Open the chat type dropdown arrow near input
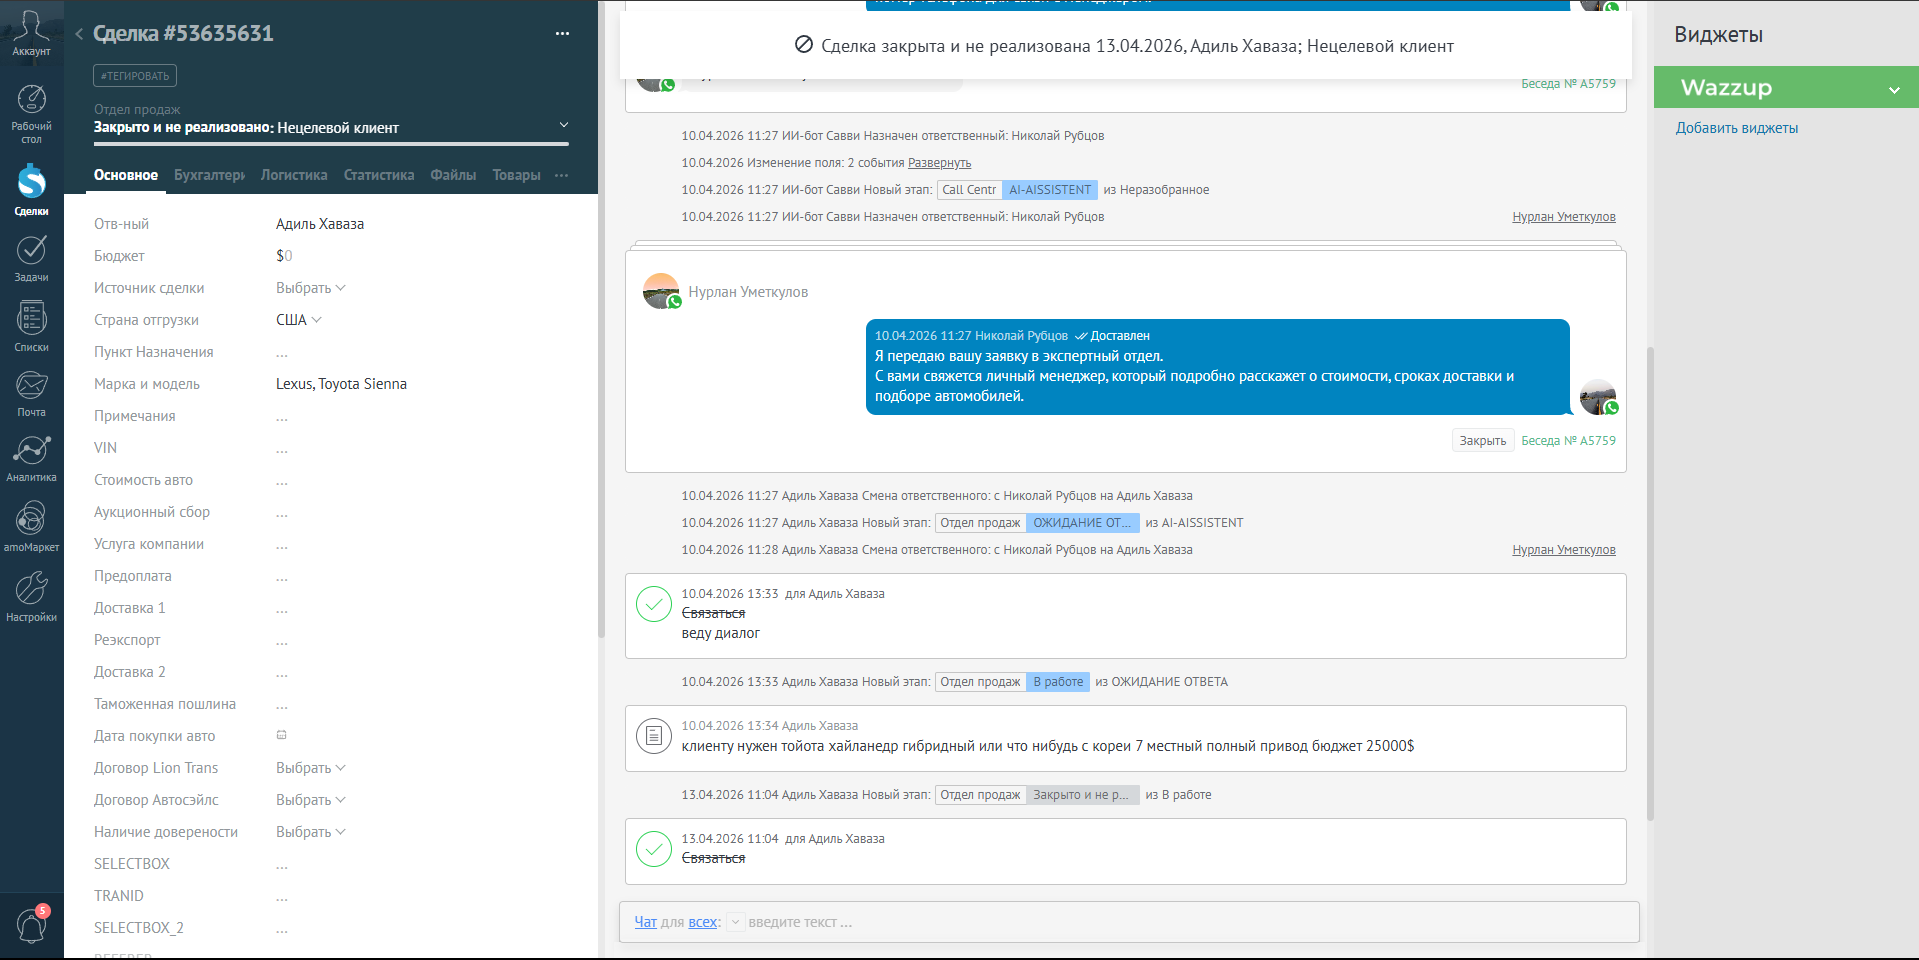The width and height of the screenshot is (1919, 960). click(735, 922)
